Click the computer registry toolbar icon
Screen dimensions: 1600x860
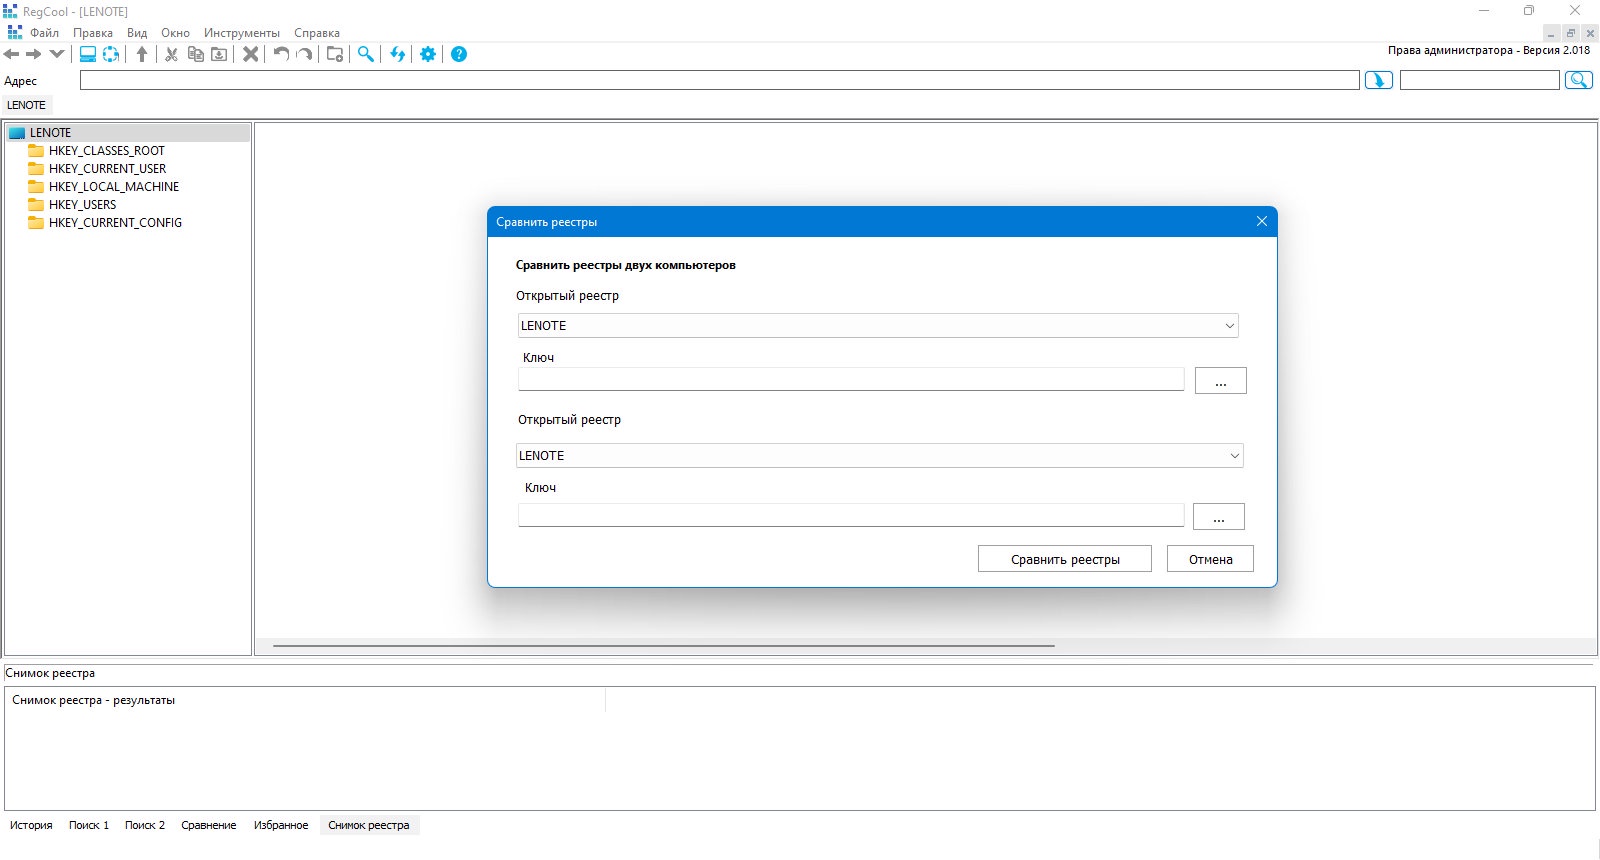(88, 54)
